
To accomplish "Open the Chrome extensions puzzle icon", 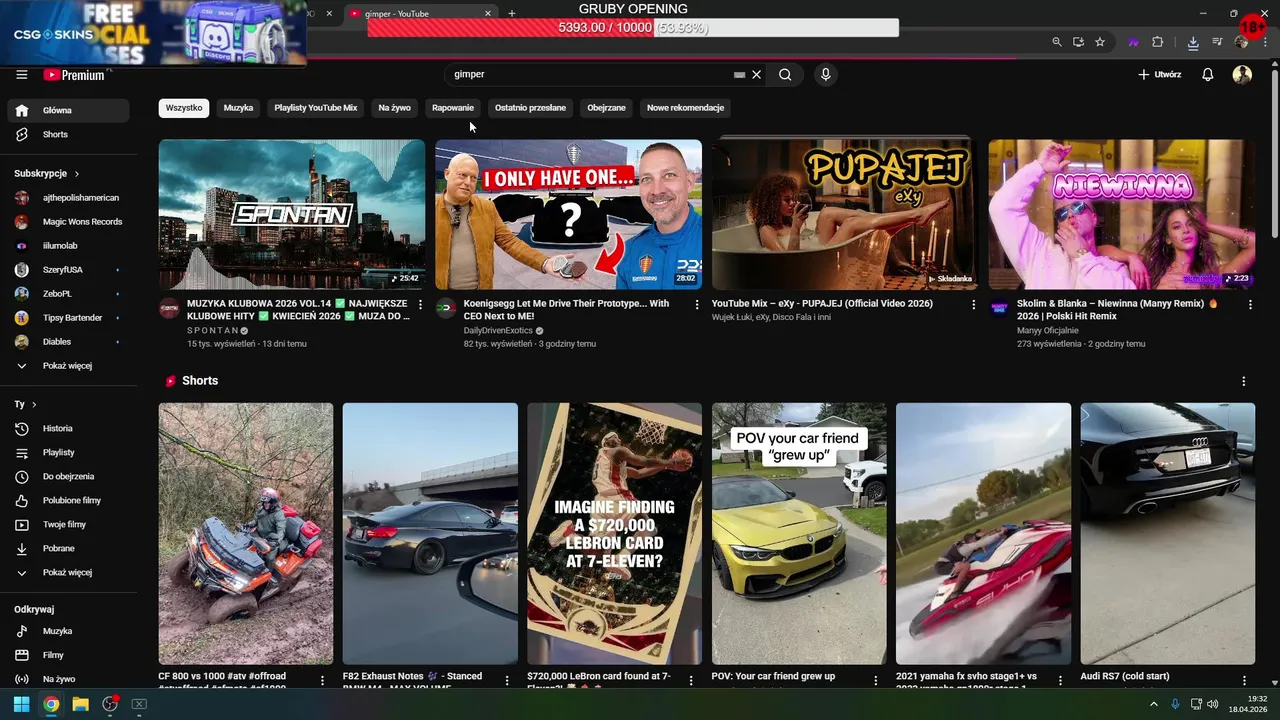I will tap(1158, 42).
